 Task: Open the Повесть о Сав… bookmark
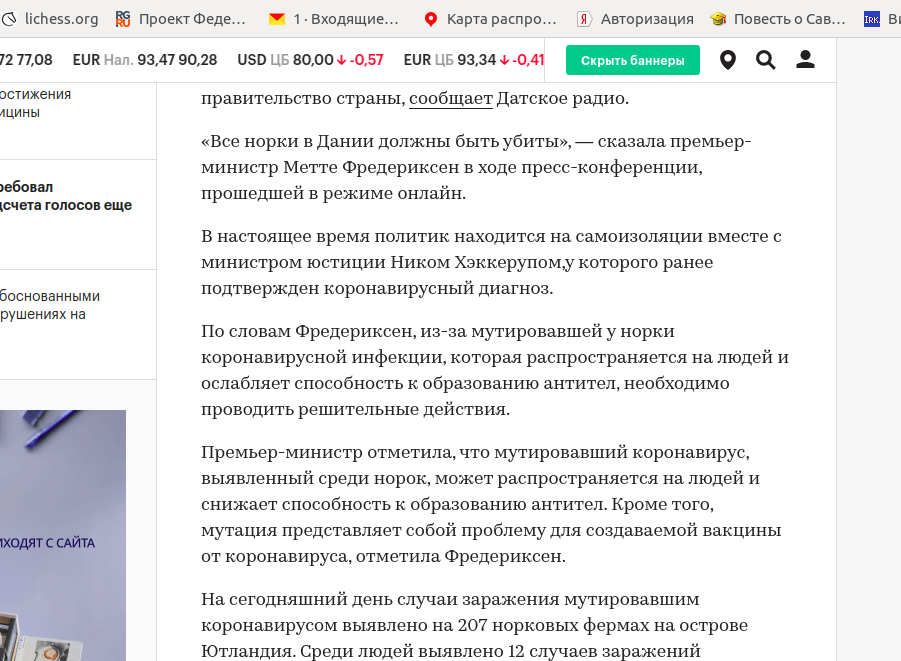click(778, 19)
